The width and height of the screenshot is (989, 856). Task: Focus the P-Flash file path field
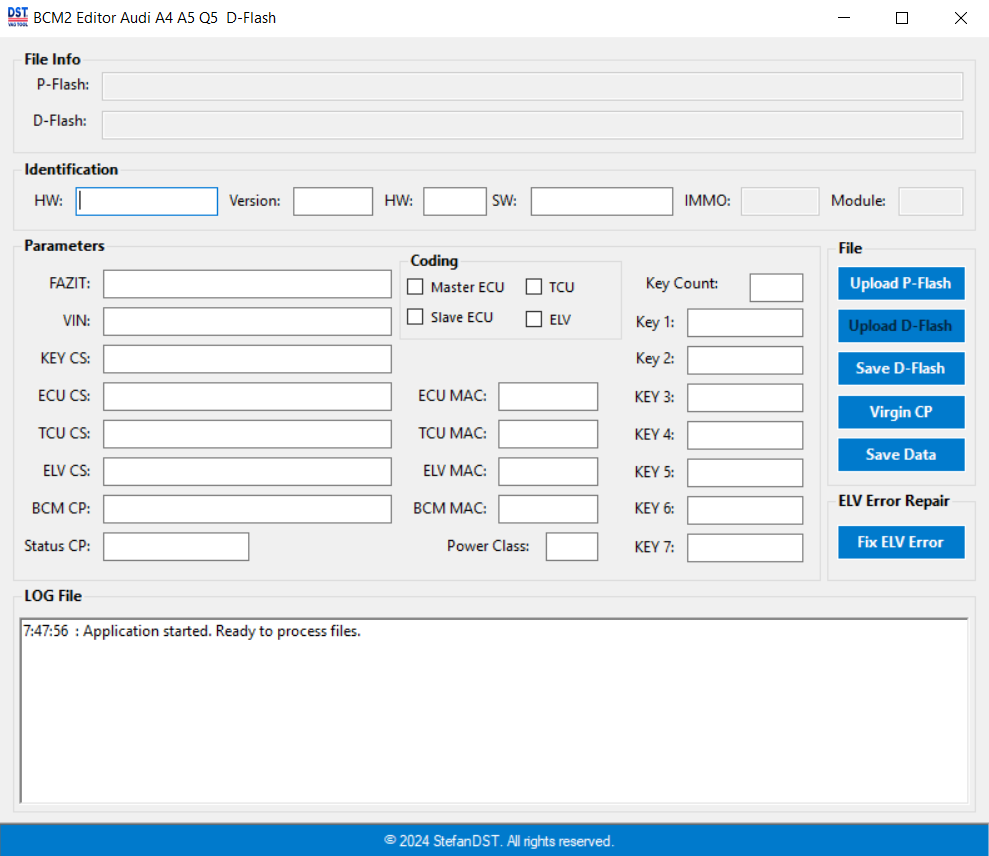(x=532, y=86)
